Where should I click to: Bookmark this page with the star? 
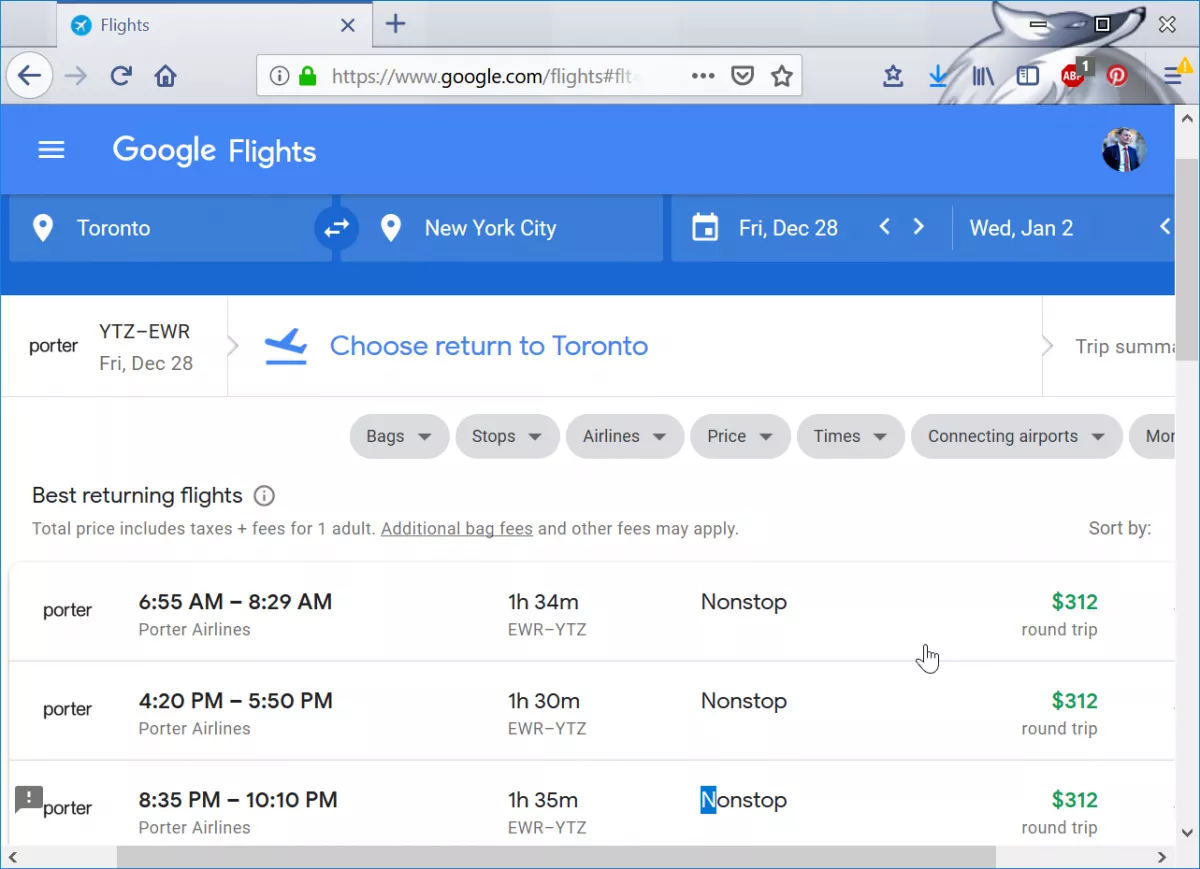coord(782,76)
